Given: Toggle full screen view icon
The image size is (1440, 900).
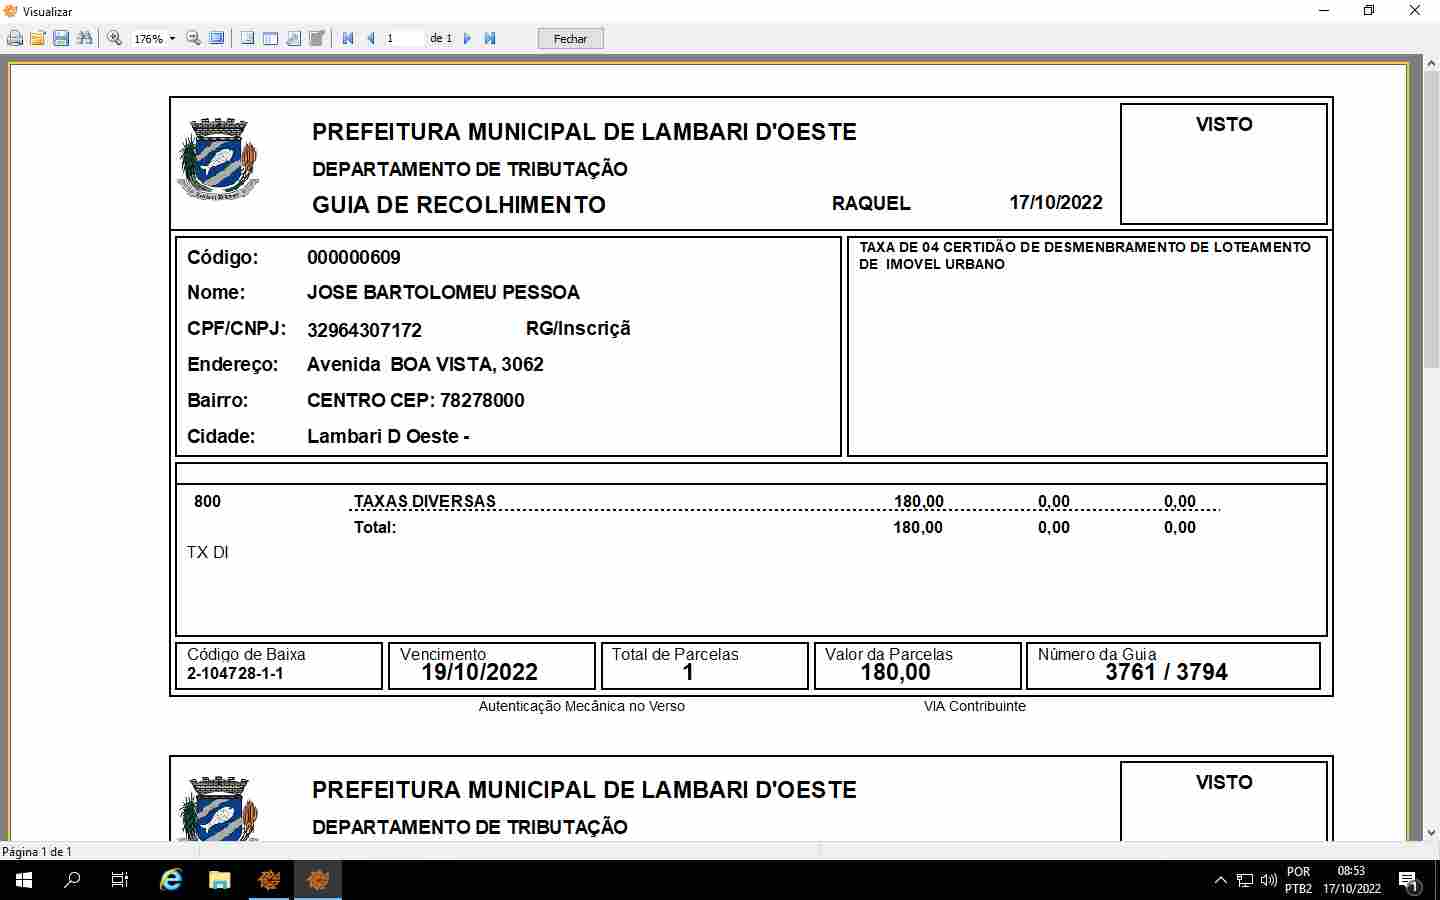Looking at the screenshot, I should (216, 39).
